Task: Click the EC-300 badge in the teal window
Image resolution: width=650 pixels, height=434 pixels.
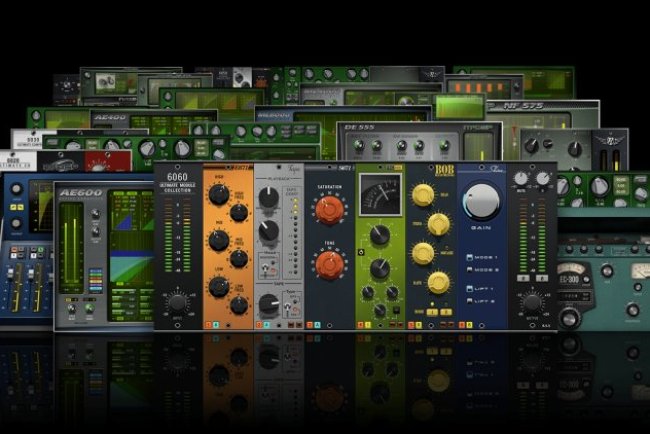Action: [x=570, y=279]
